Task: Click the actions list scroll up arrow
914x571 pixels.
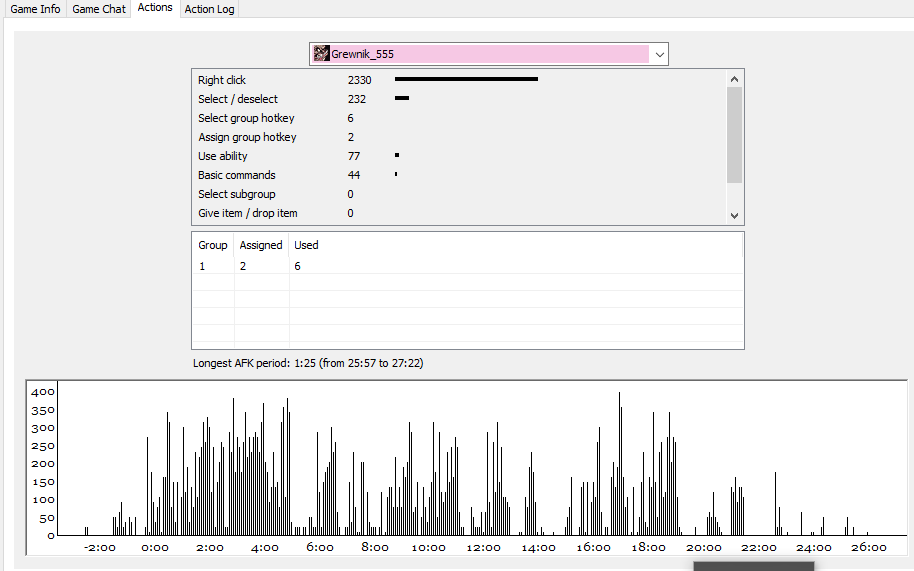Action: coord(734,79)
